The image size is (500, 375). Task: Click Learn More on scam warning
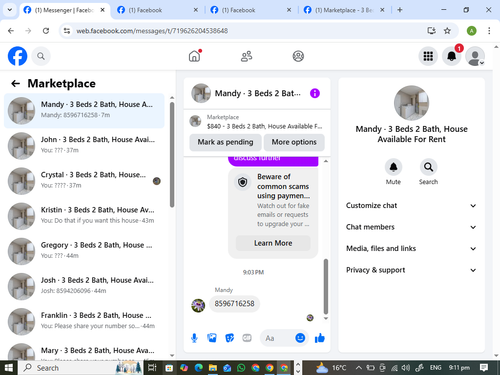click(273, 243)
